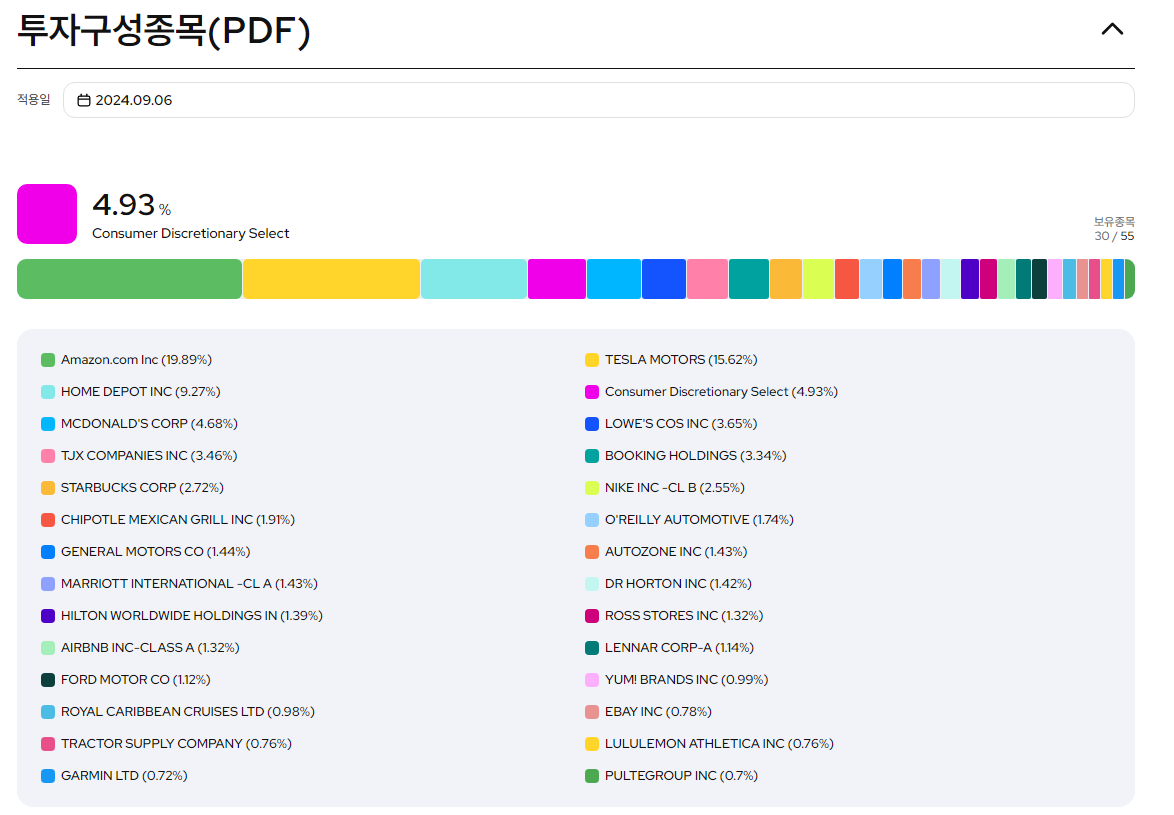Click the PULTEGROUP INC (0.7%) entry
The image size is (1174, 815).
[672, 776]
